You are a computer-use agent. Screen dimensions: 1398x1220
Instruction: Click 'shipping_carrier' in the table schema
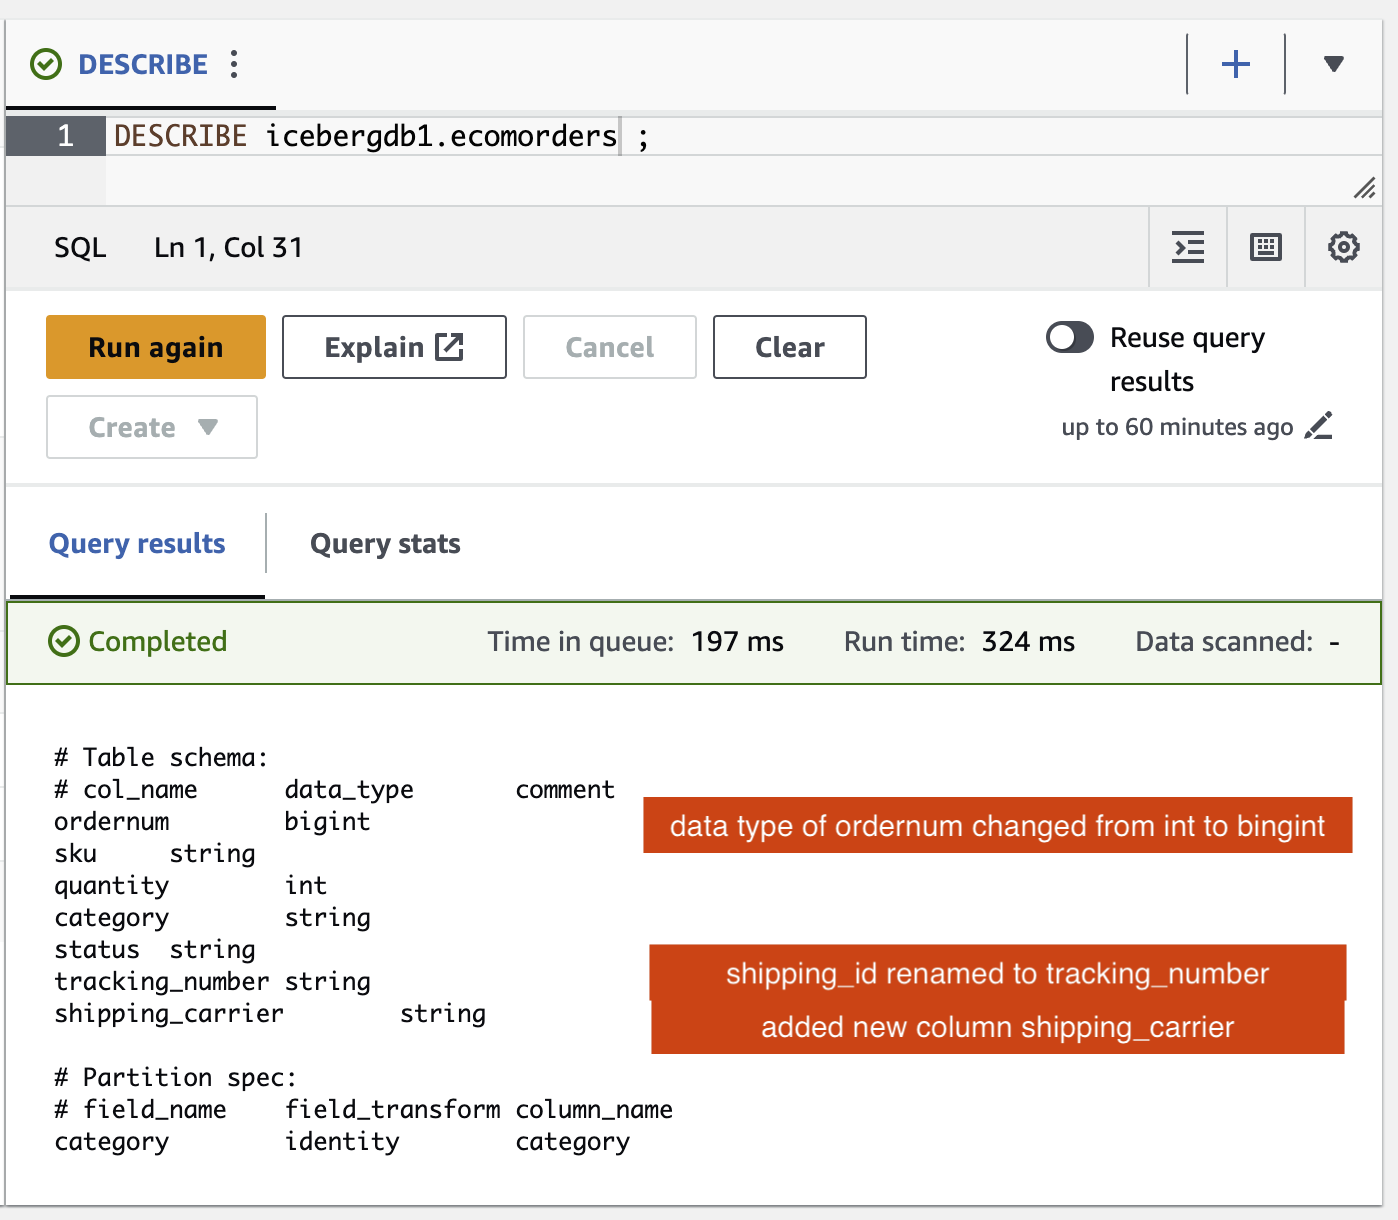169,1014
